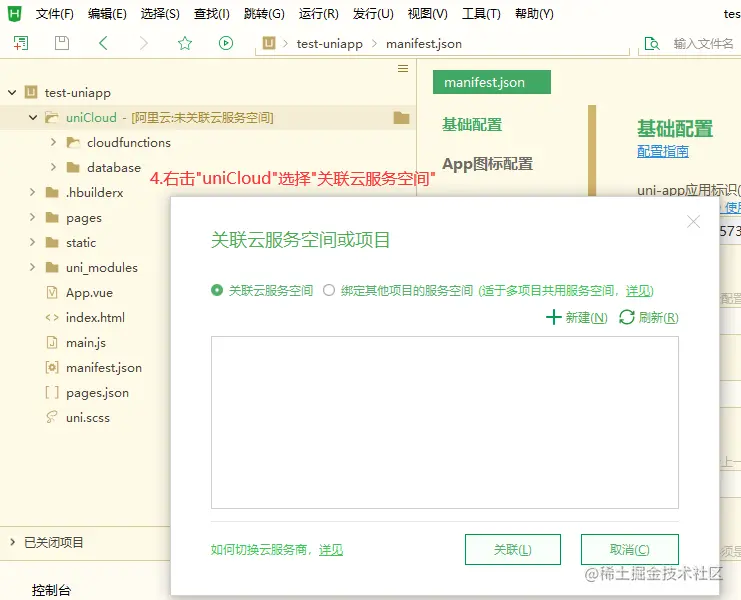Click the file search magnifier icon

click(x=652, y=44)
